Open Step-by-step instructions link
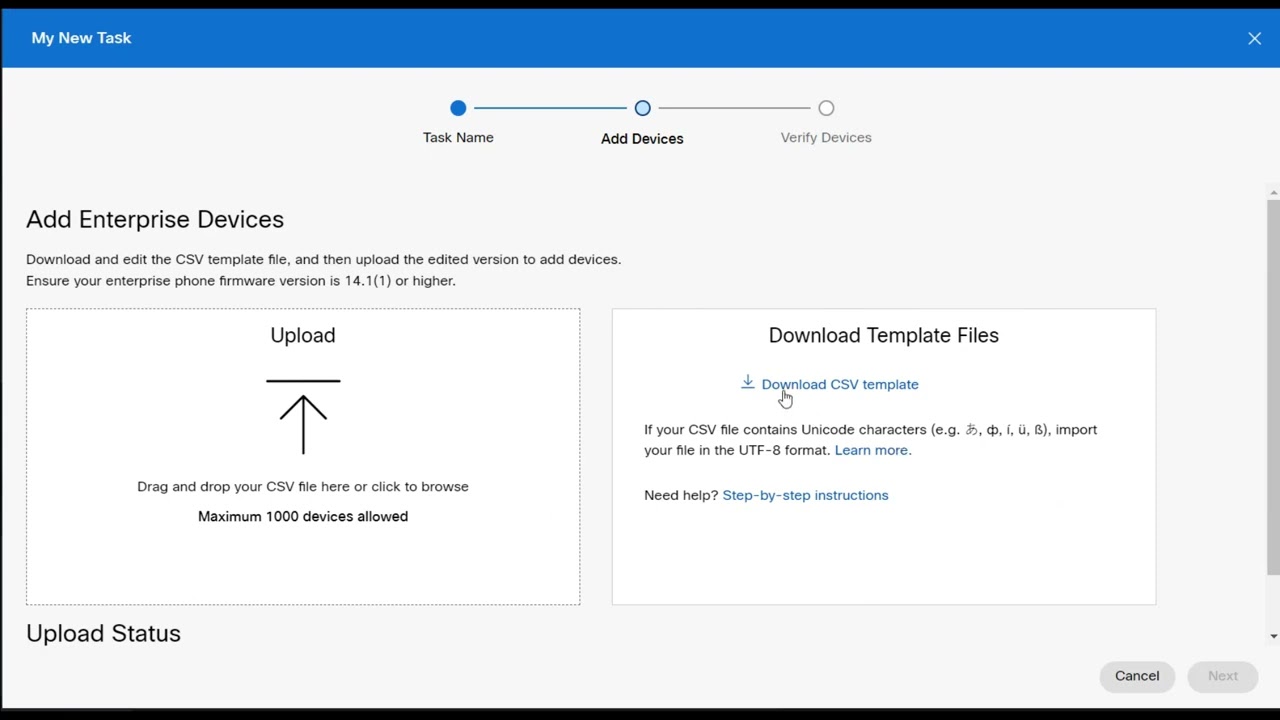The image size is (1280, 720). [x=805, y=495]
